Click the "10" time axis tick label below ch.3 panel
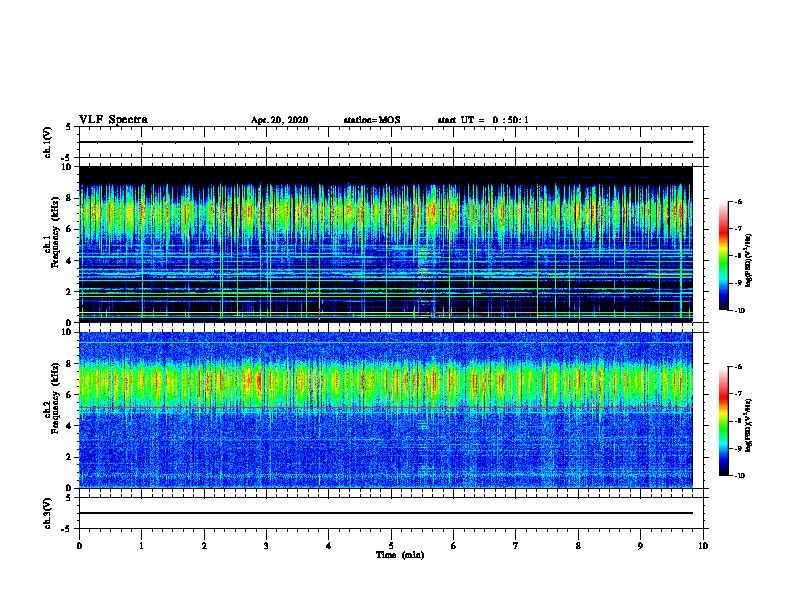Screen dimensions: 792x612 703,546
